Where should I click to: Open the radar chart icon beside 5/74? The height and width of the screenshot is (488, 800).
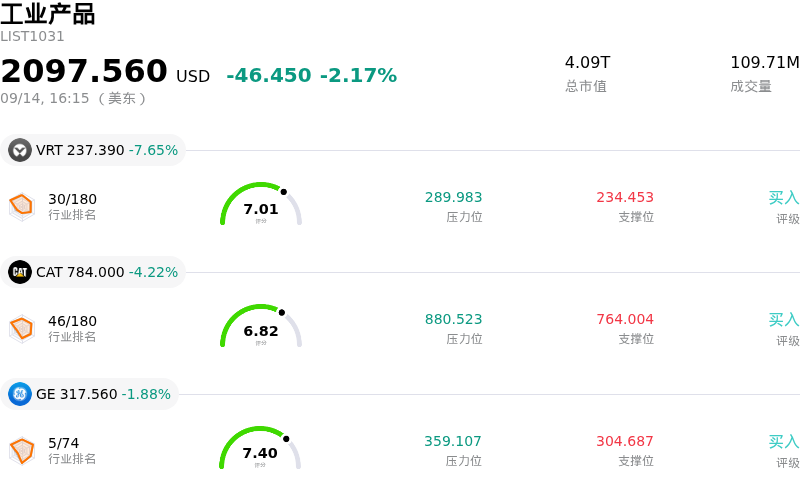tap(22, 450)
